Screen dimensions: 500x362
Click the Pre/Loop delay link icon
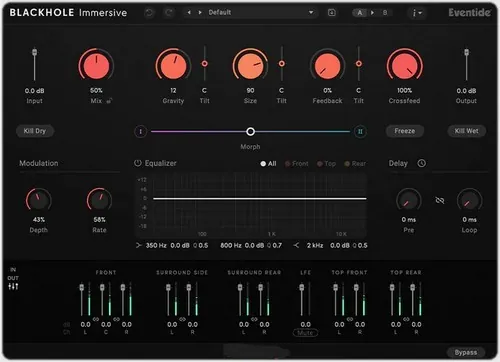point(440,200)
